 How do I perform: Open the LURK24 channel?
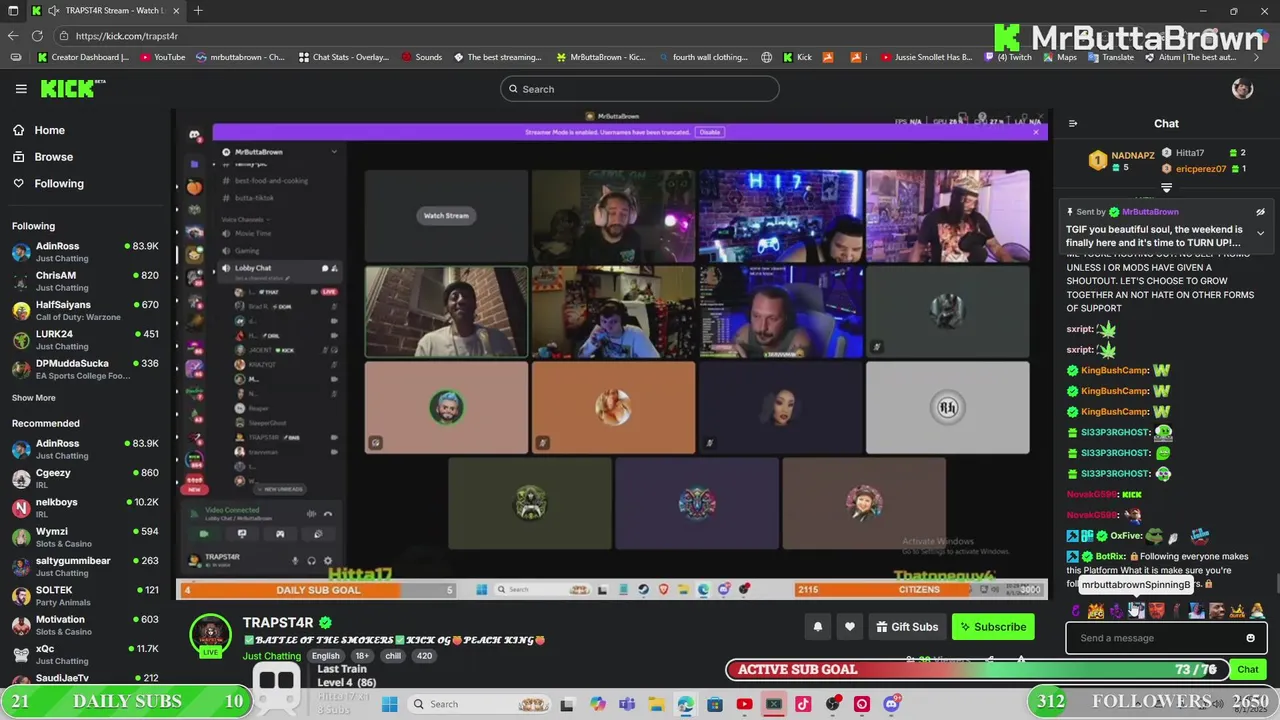pos(85,340)
